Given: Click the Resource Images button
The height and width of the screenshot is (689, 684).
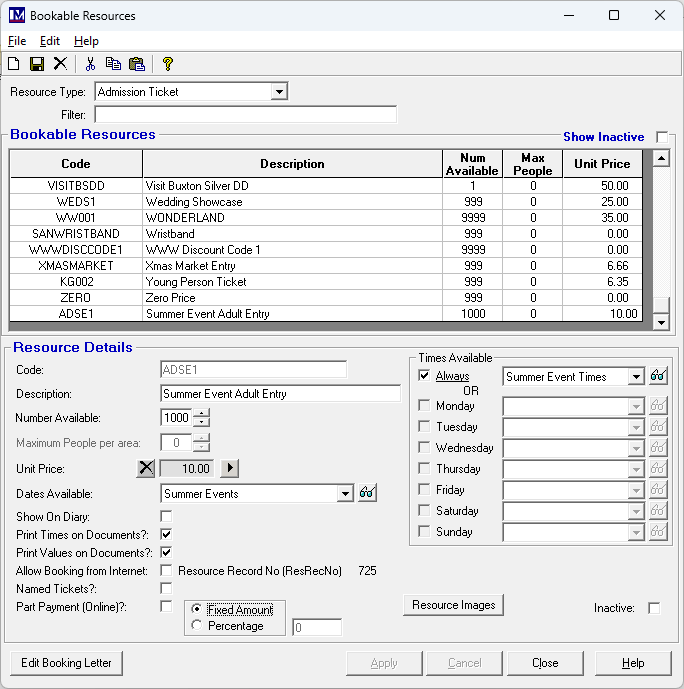Looking at the screenshot, I should [x=453, y=605].
